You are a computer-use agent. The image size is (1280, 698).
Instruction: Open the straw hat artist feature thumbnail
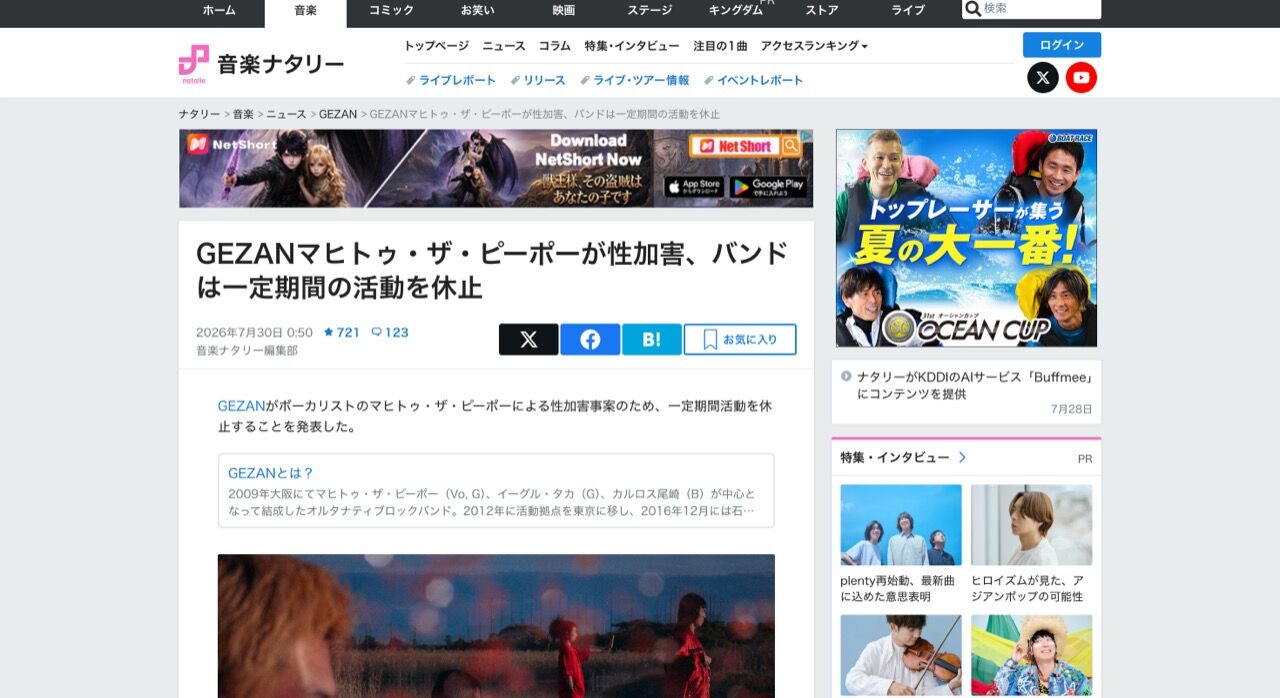(x=1031, y=655)
